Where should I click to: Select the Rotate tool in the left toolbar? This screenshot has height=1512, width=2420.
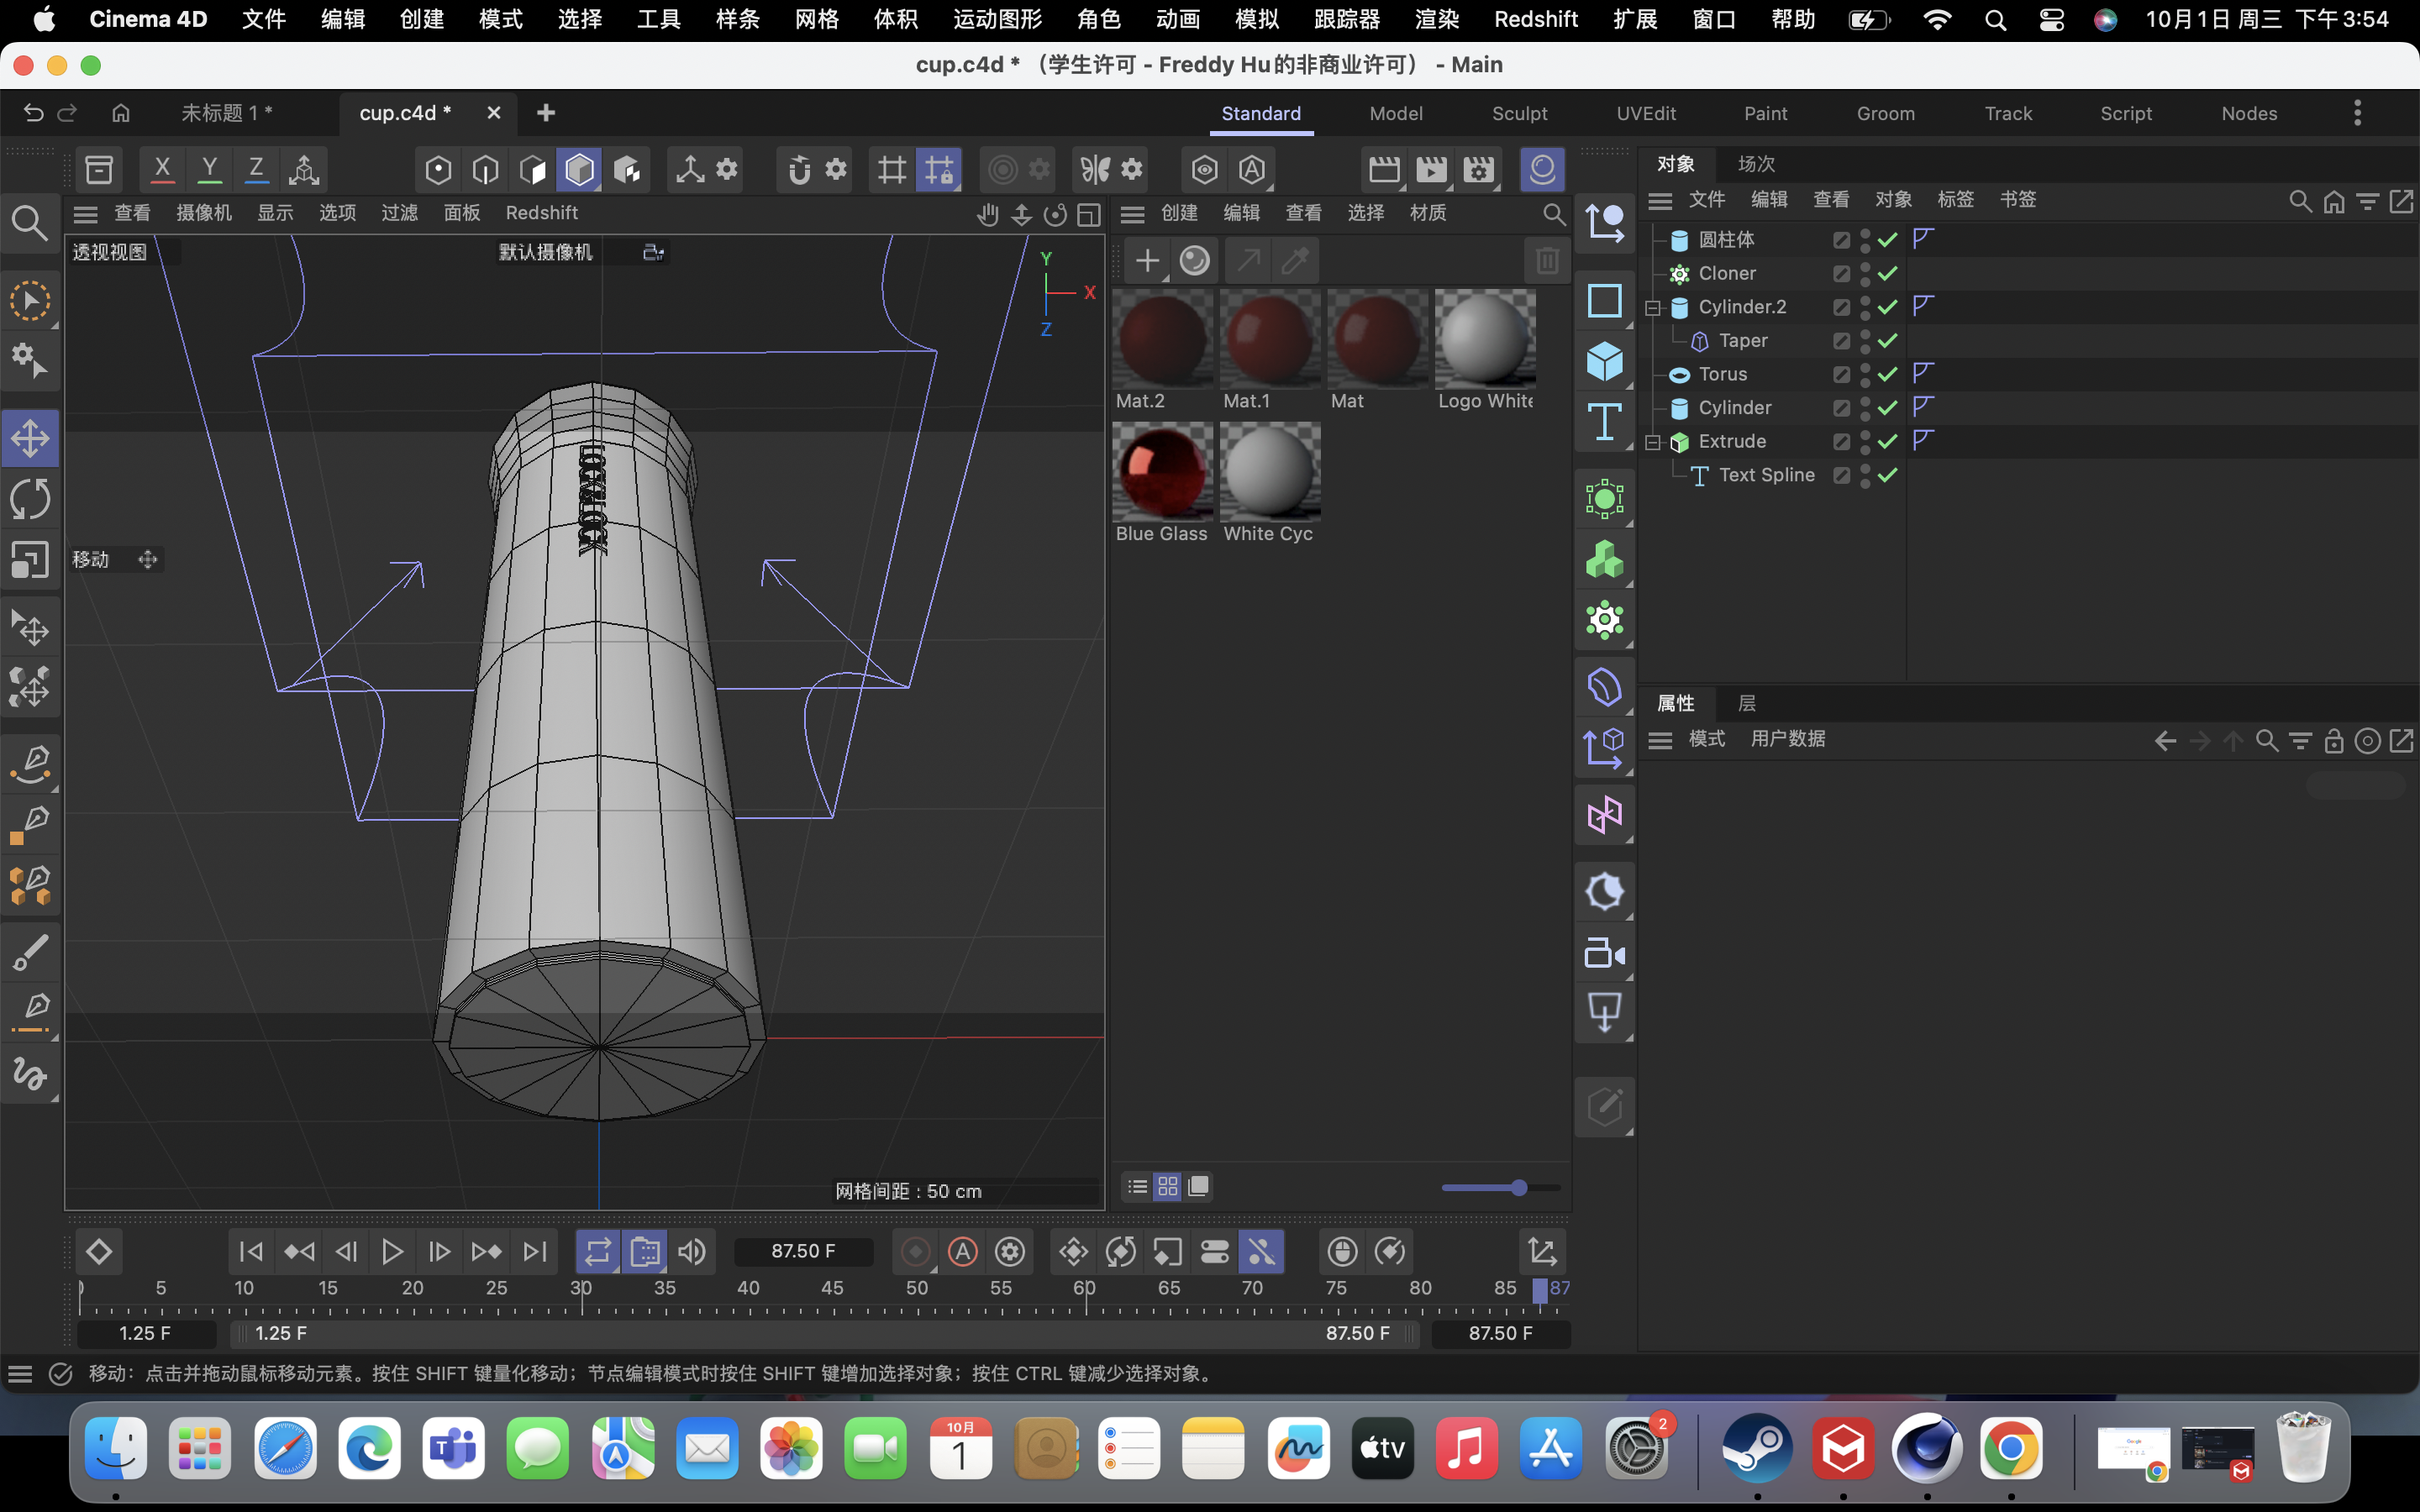(30, 498)
